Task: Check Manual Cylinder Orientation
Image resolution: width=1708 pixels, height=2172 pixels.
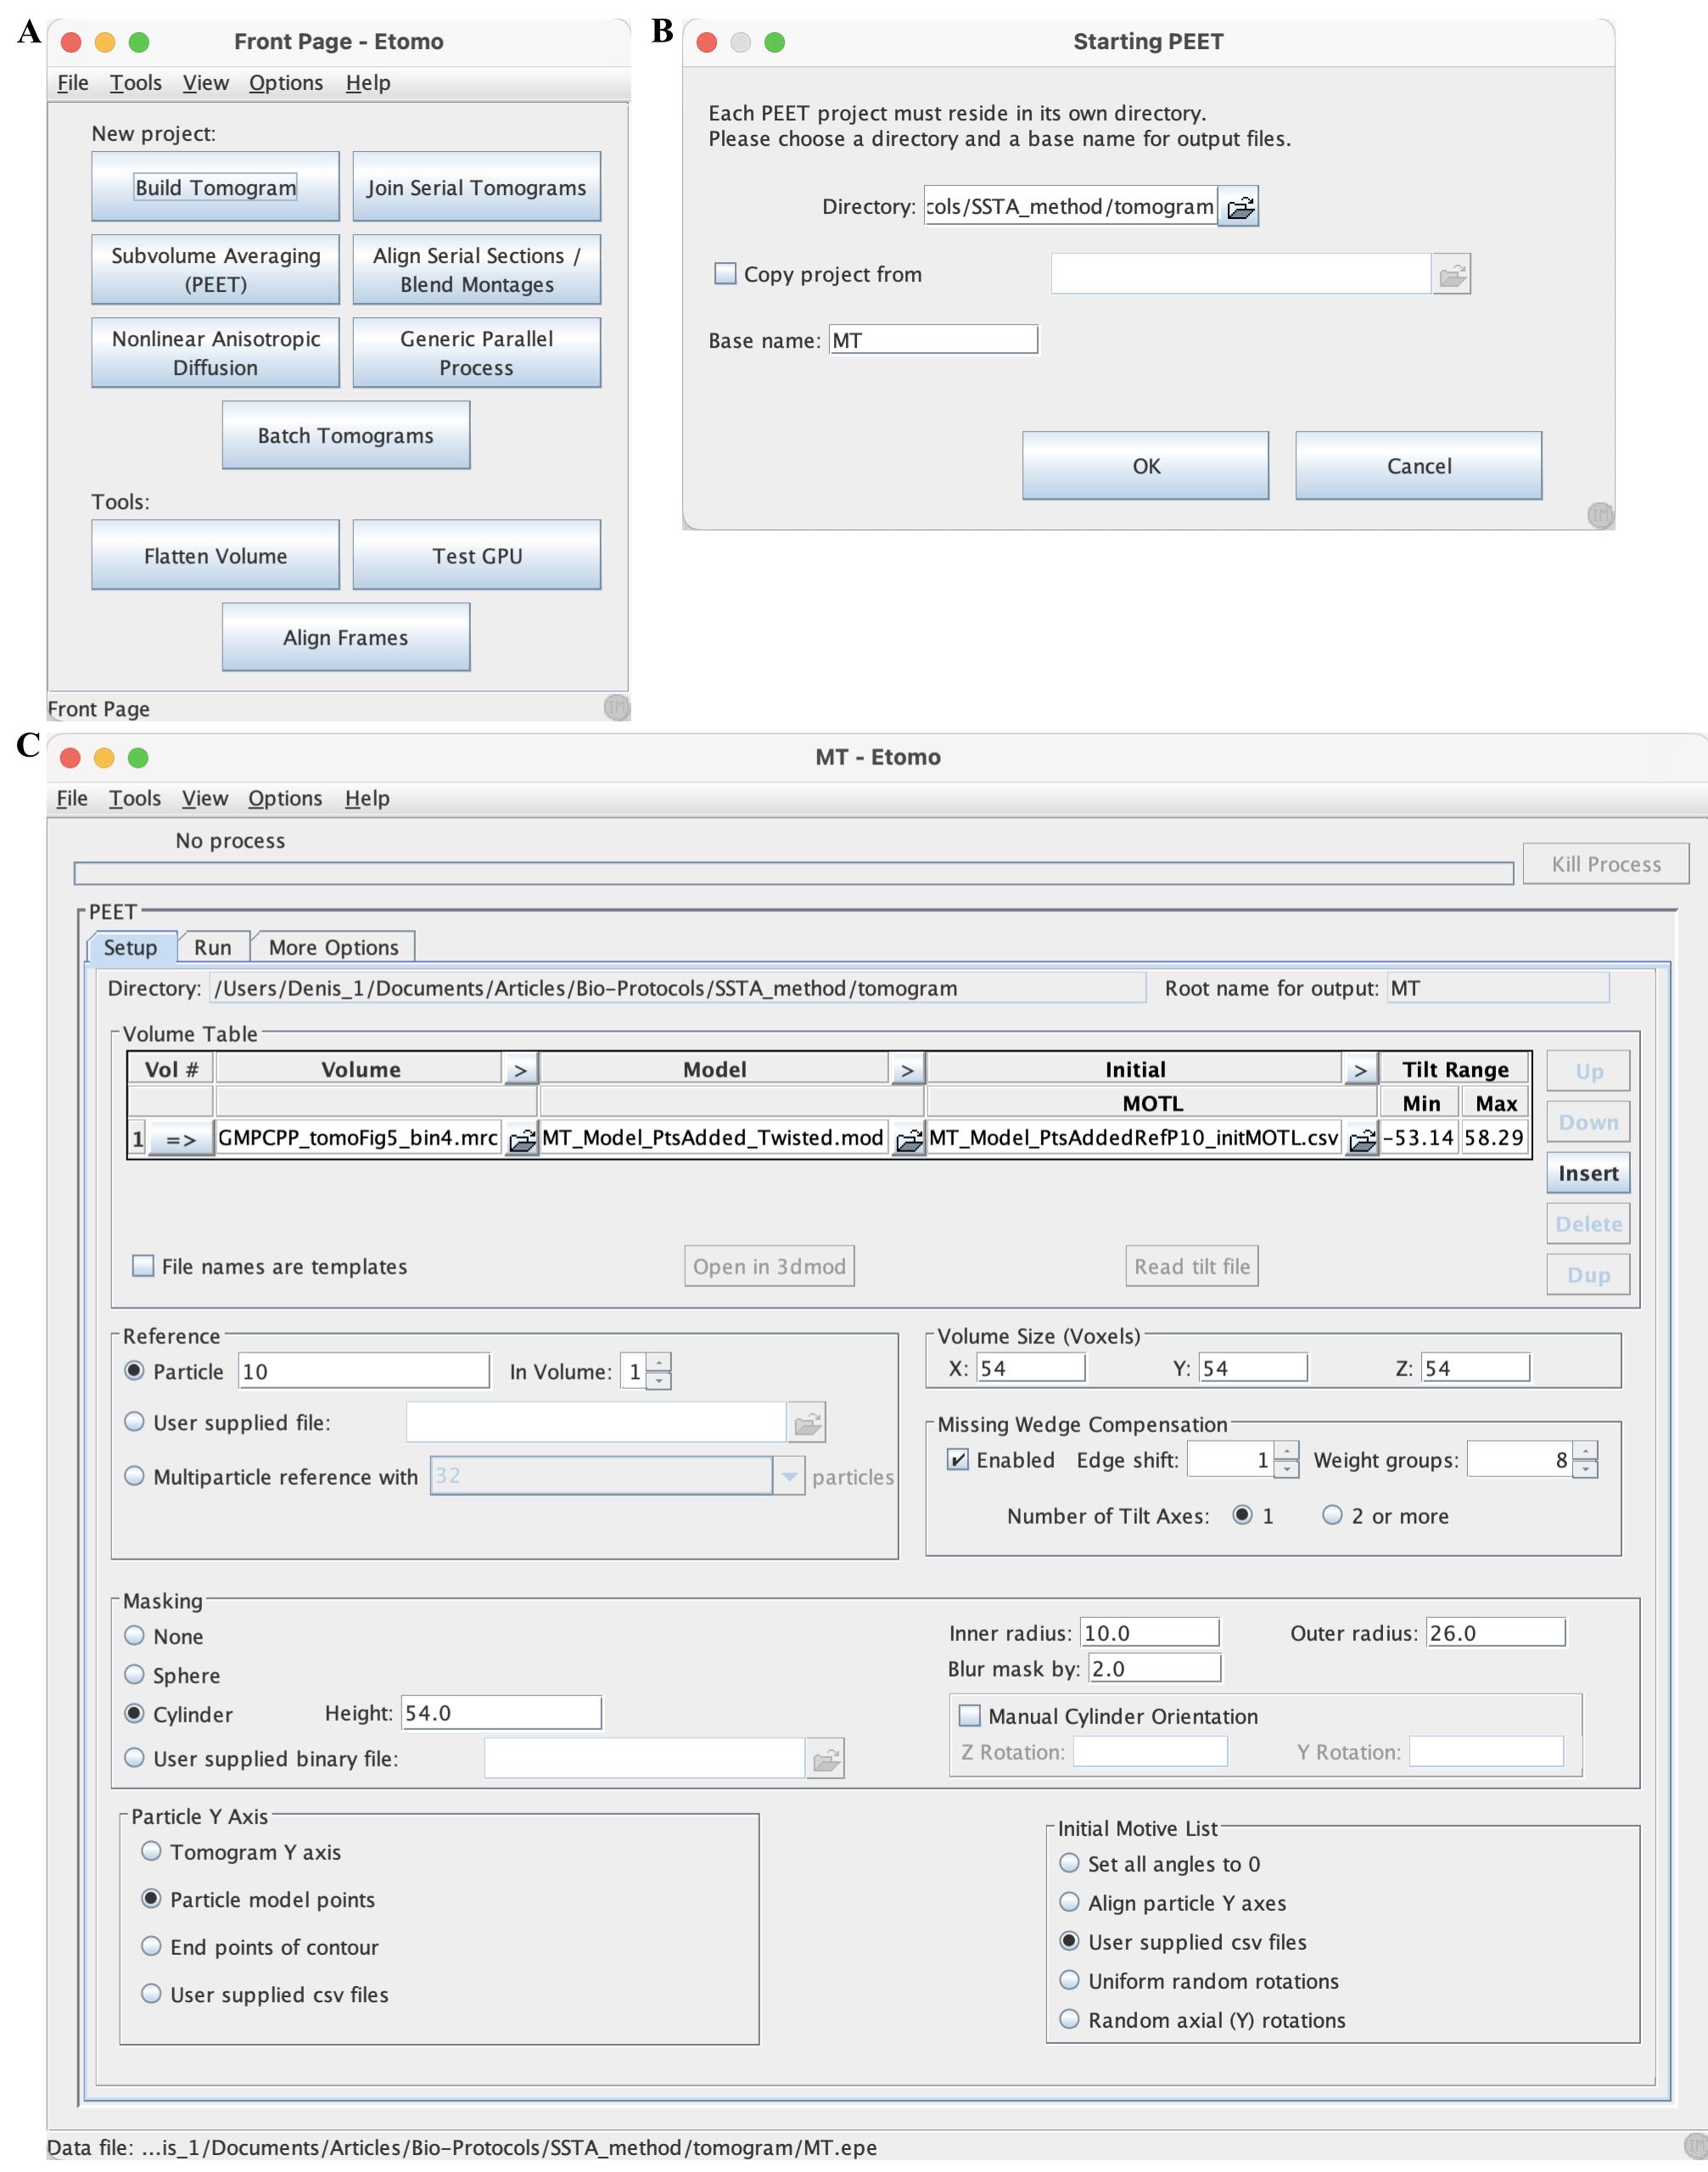Action: pyautogui.click(x=969, y=1716)
